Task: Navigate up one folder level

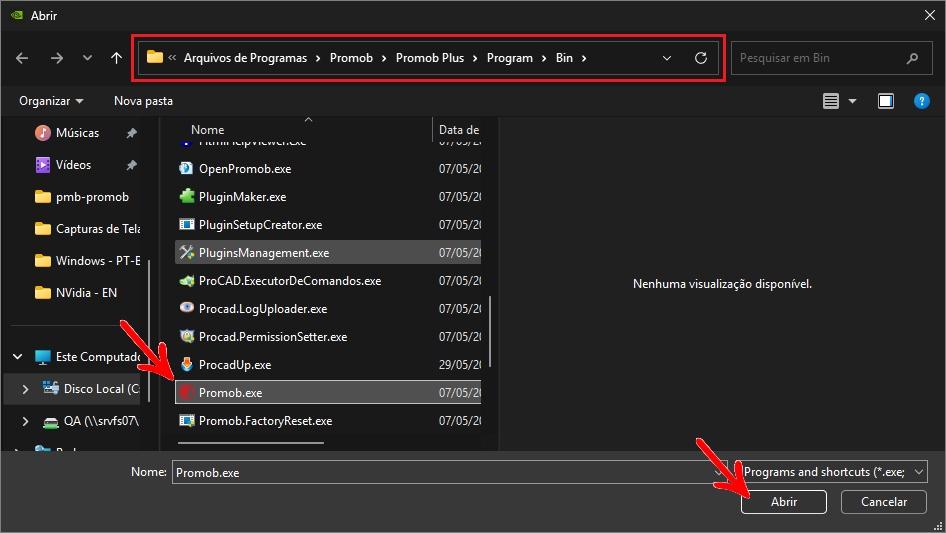Action: [x=116, y=58]
